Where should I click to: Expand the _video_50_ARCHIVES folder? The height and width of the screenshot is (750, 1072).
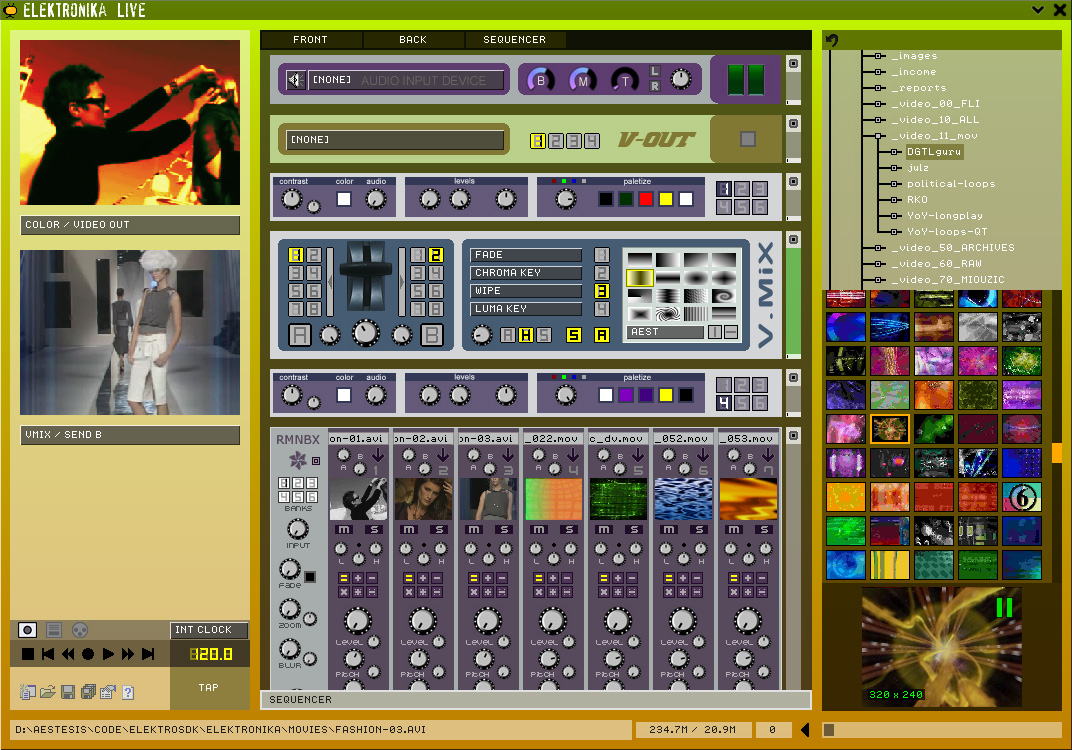(x=879, y=248)
